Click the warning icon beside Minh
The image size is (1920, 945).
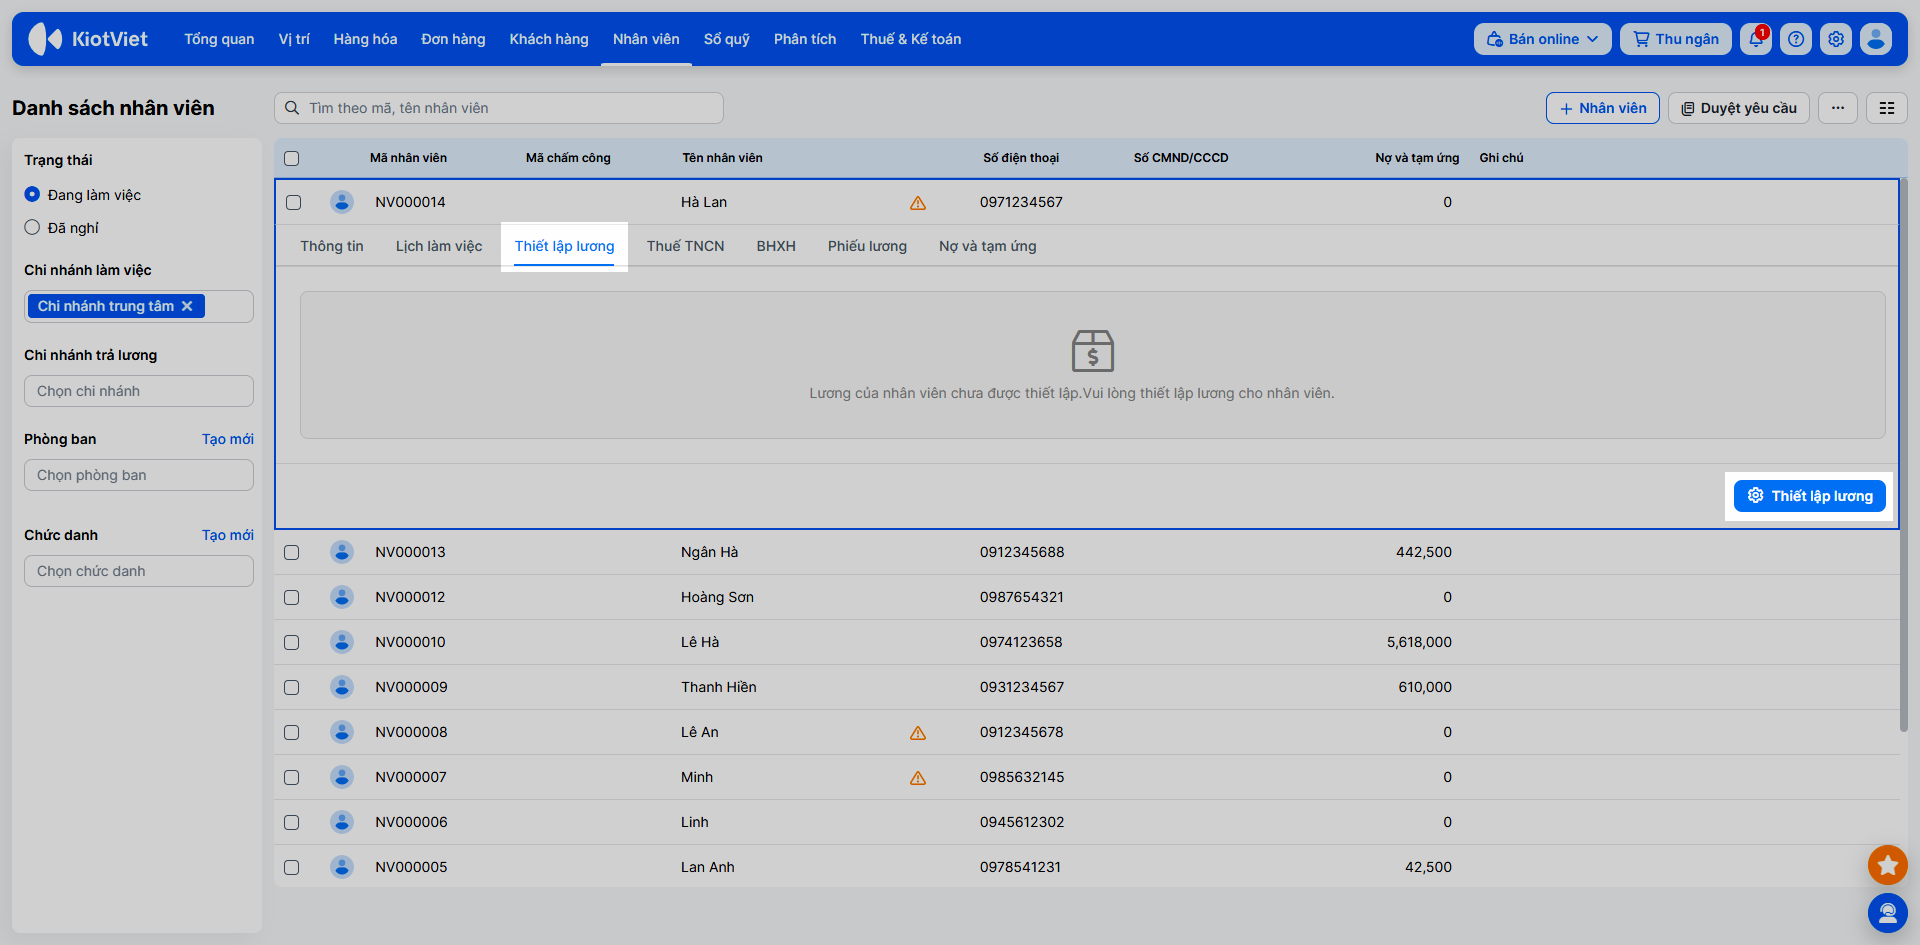tap(918, 778)
